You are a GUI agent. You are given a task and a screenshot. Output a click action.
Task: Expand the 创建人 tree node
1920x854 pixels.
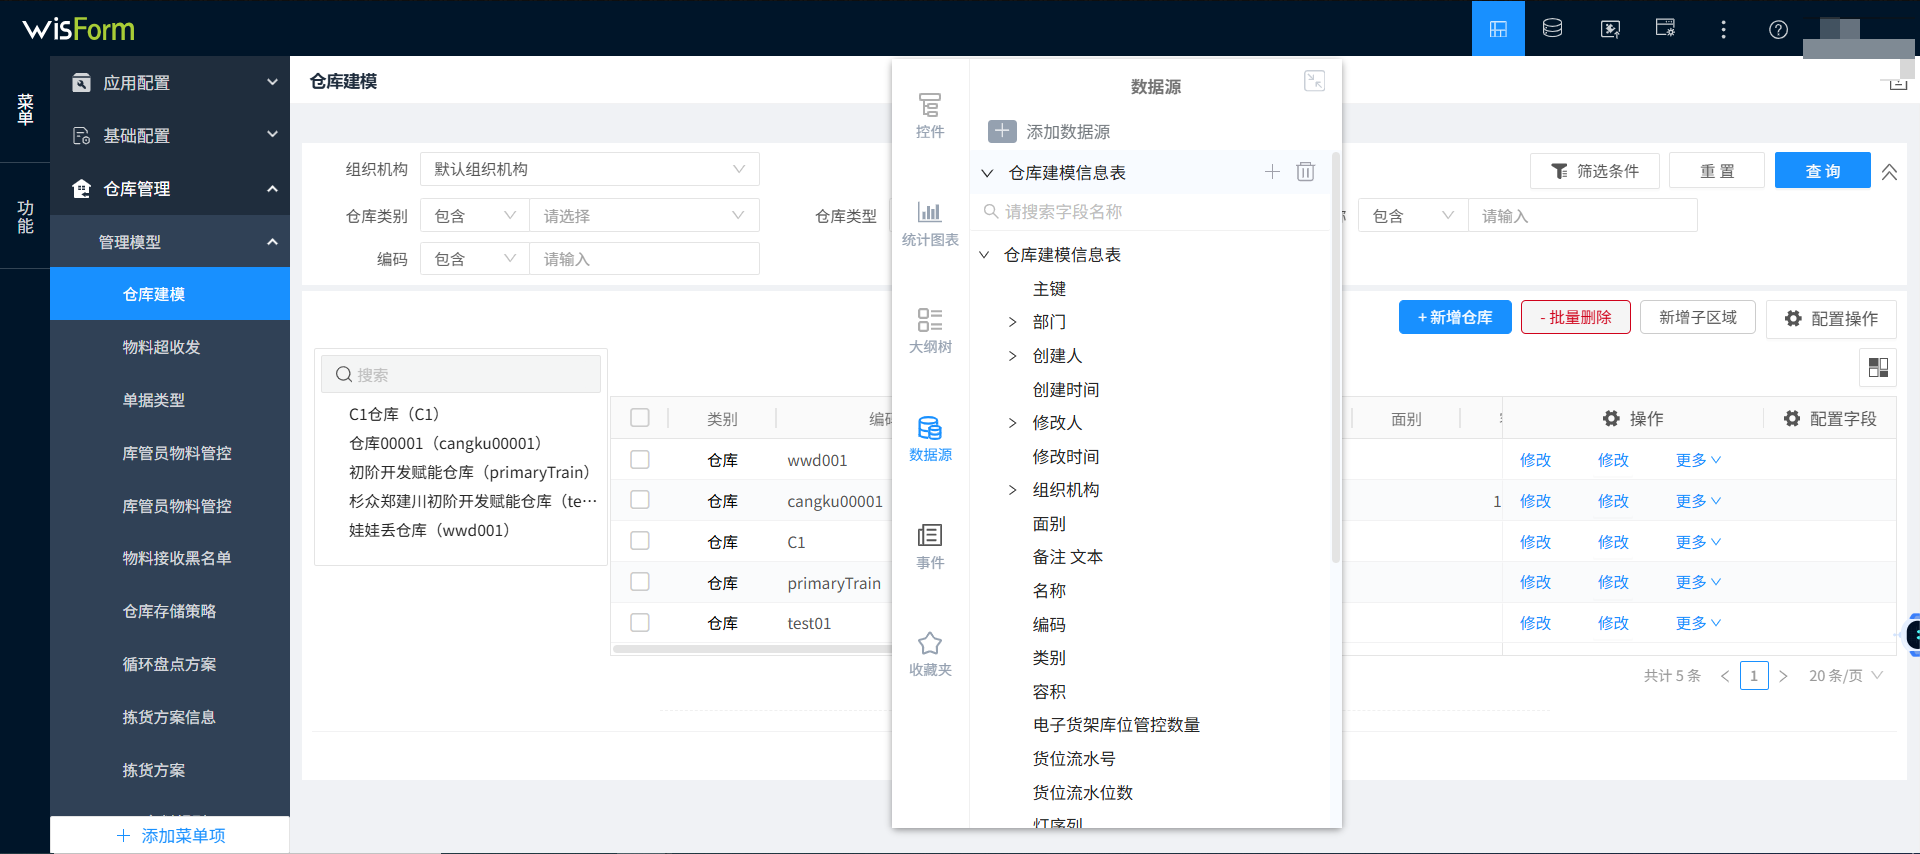click(1012, 356)
